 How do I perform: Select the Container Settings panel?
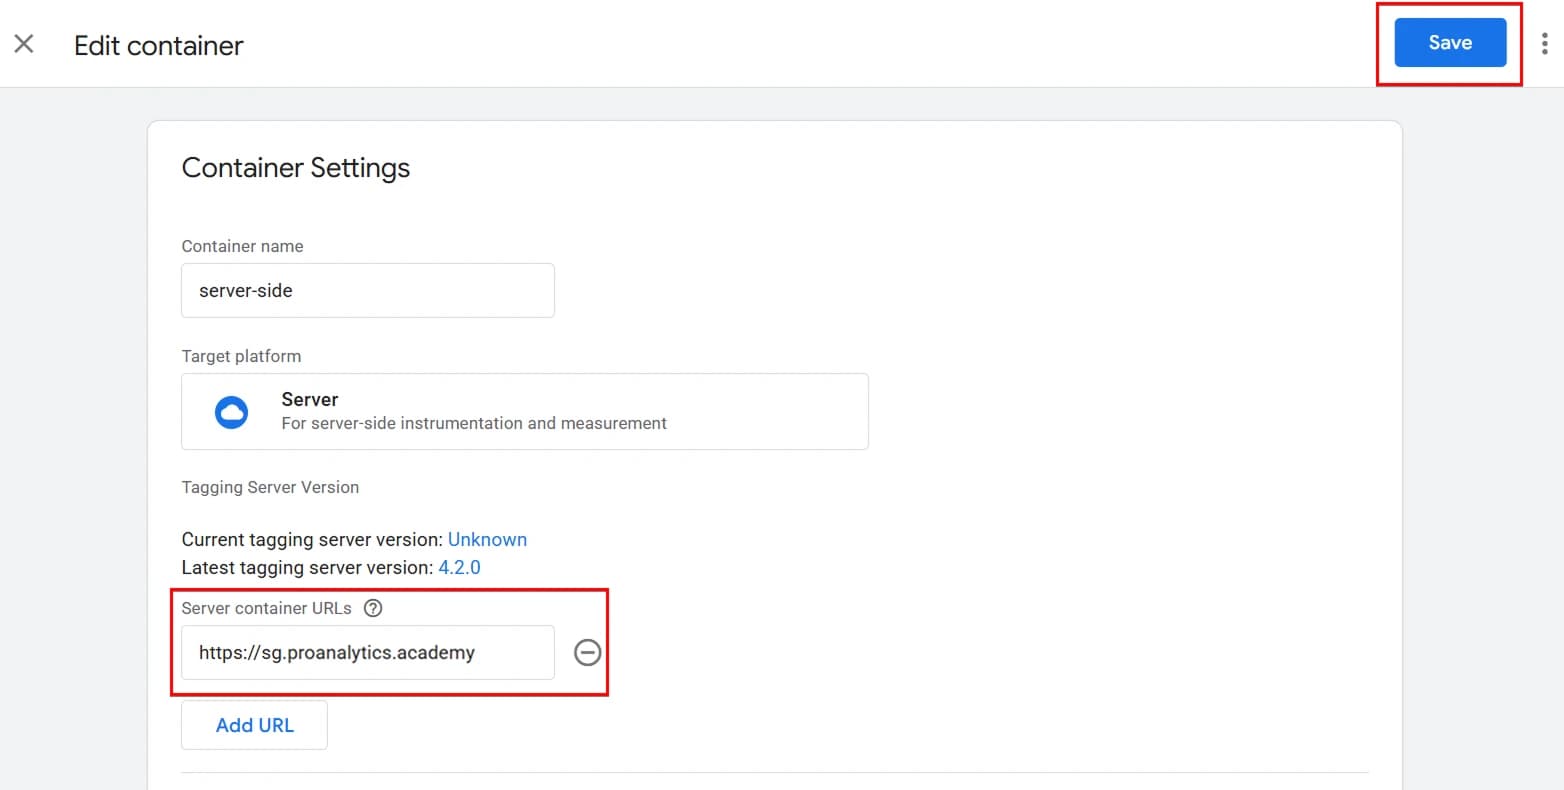pos(295,167)
